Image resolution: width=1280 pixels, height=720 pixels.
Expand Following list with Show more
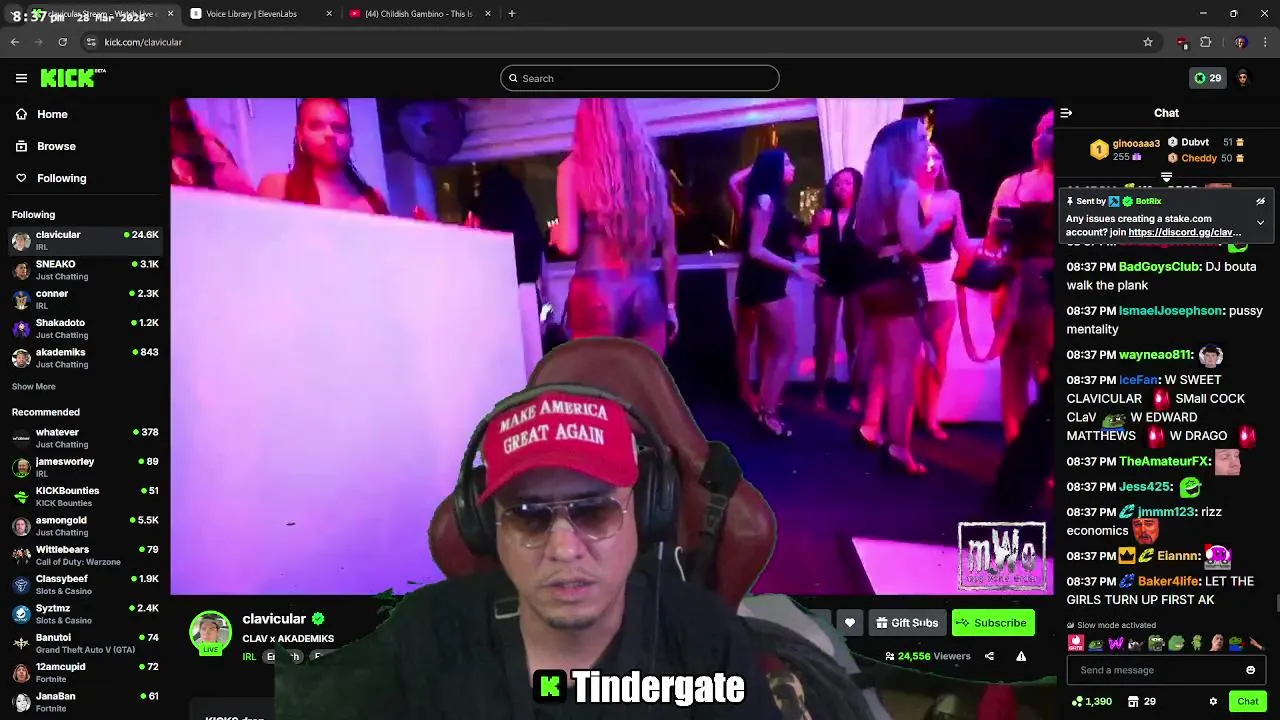point(33,387)
